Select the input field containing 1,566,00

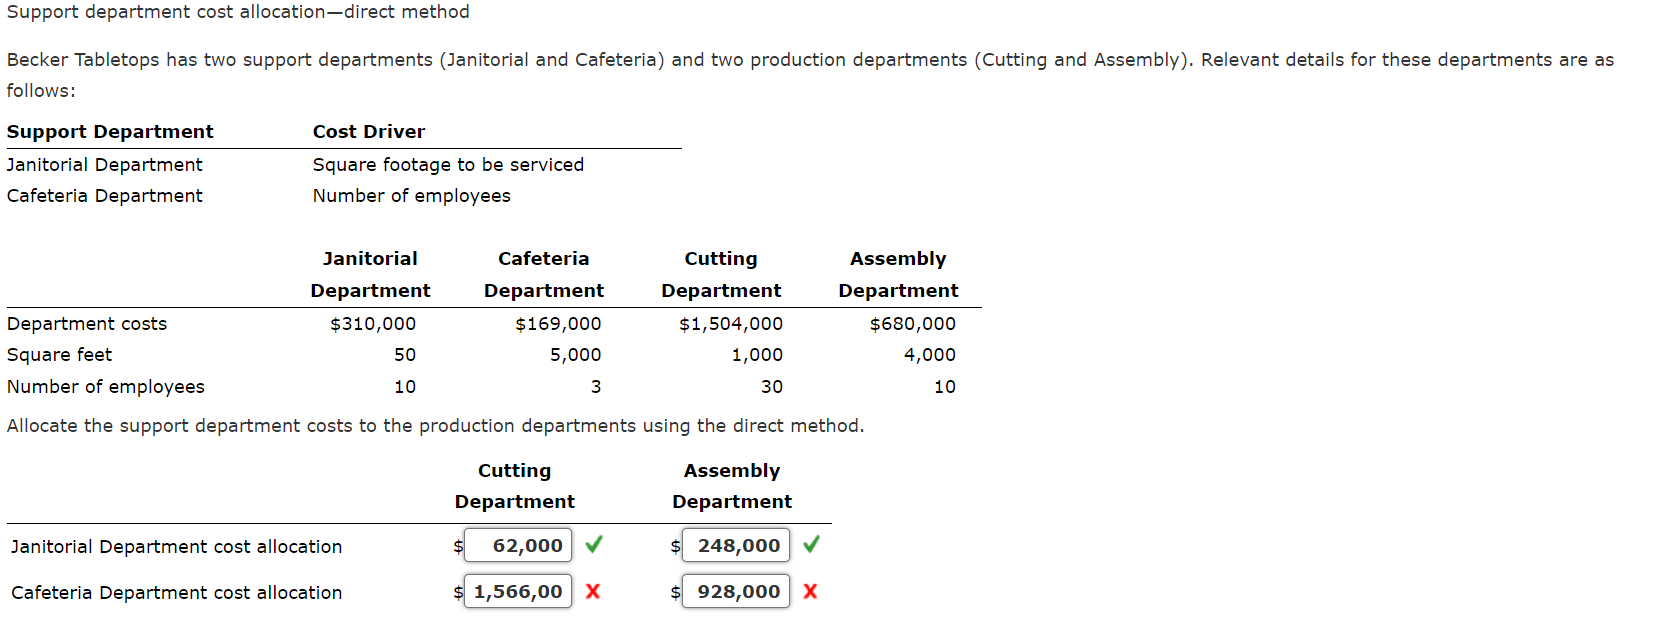click(x=517, y=591)
